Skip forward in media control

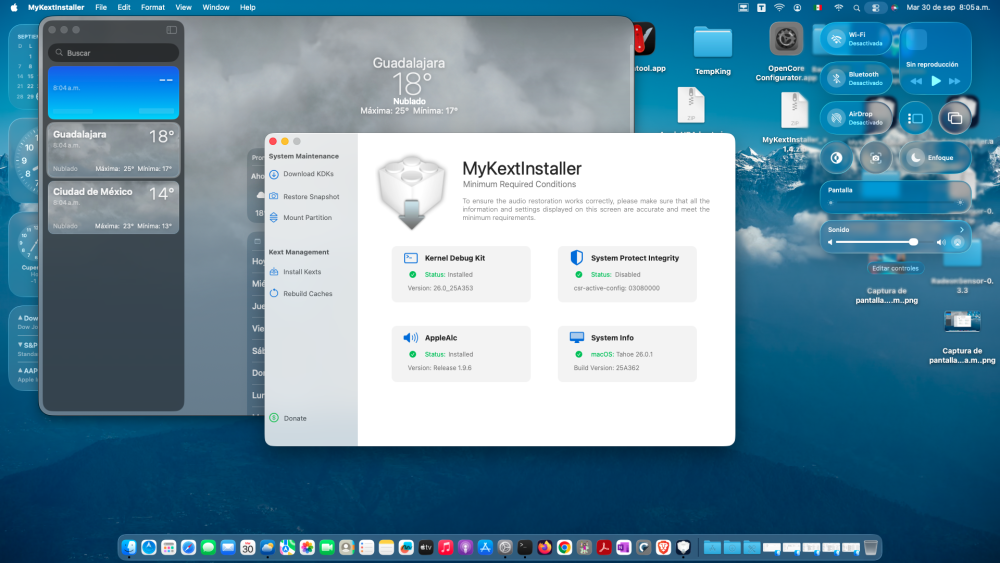(955, 81)
